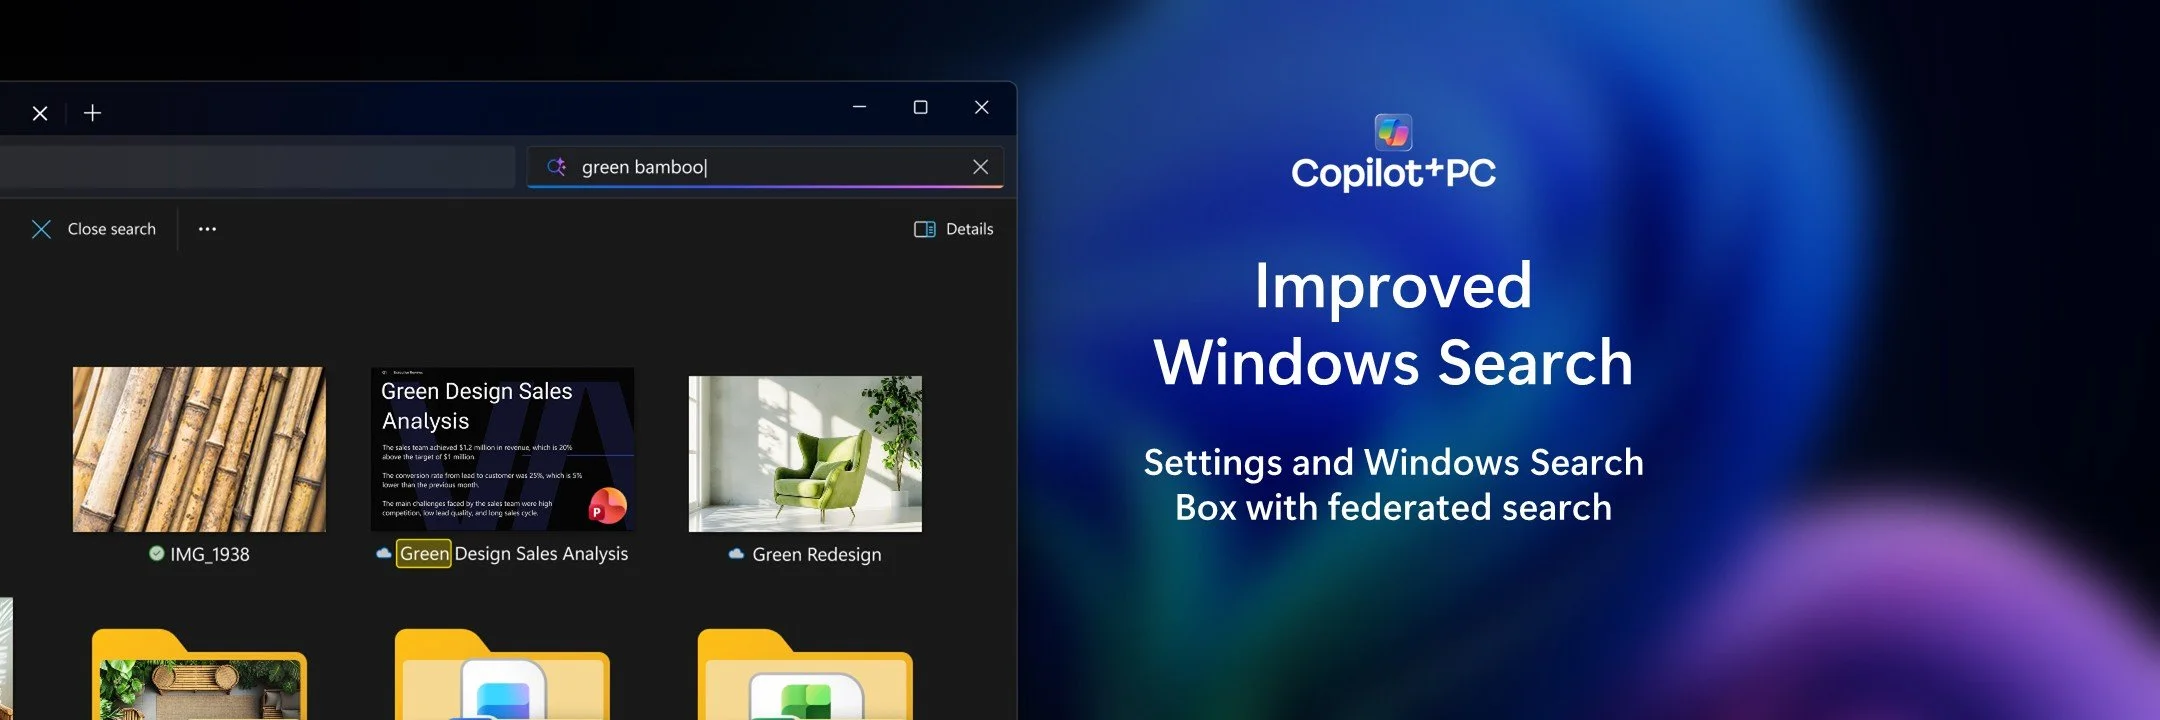Screen dimensions: 2160x720
Task: Click the AI search magnifier icon
Action: coord(557,167)
